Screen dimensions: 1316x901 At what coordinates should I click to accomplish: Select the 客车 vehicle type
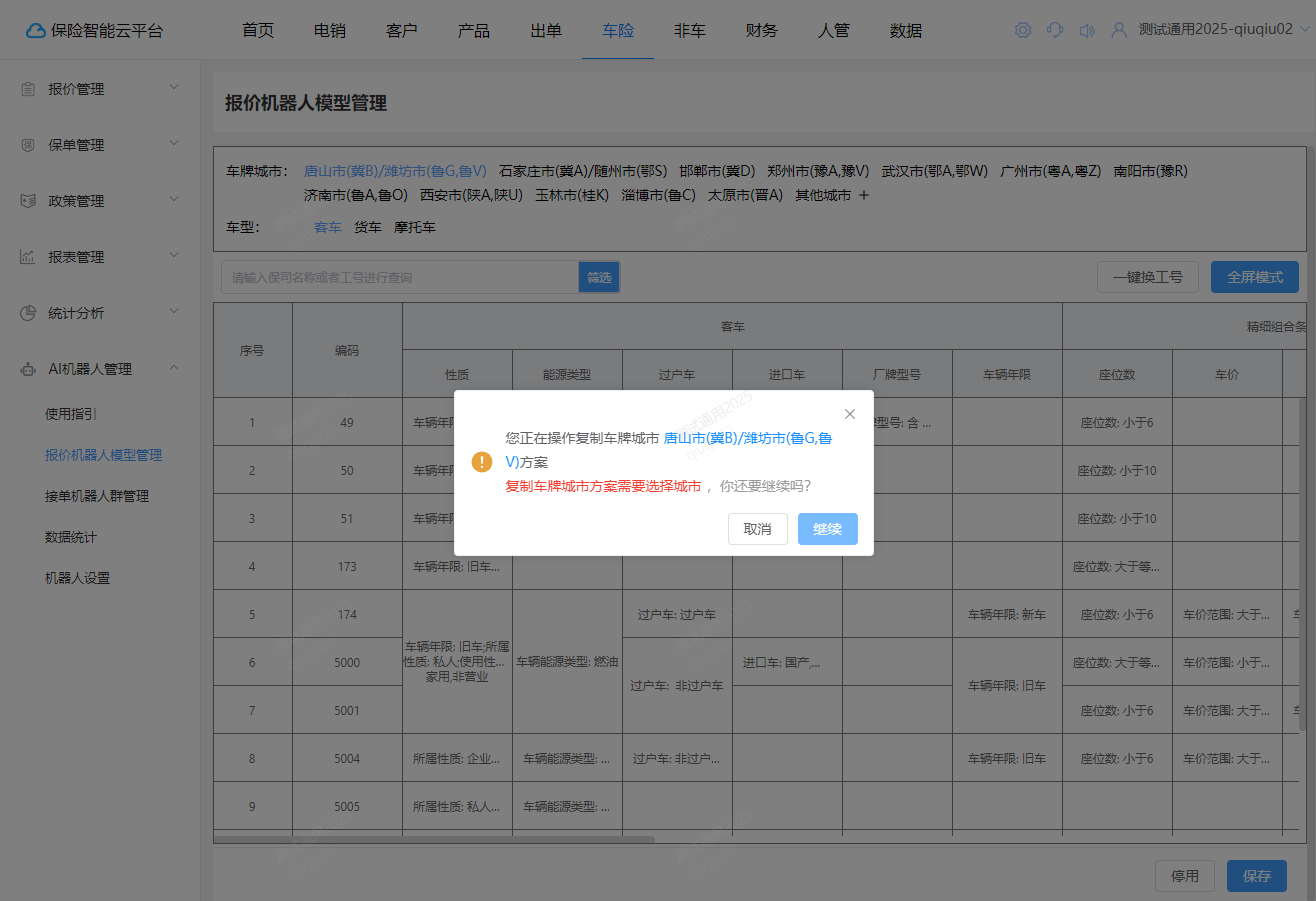point(328,227)
